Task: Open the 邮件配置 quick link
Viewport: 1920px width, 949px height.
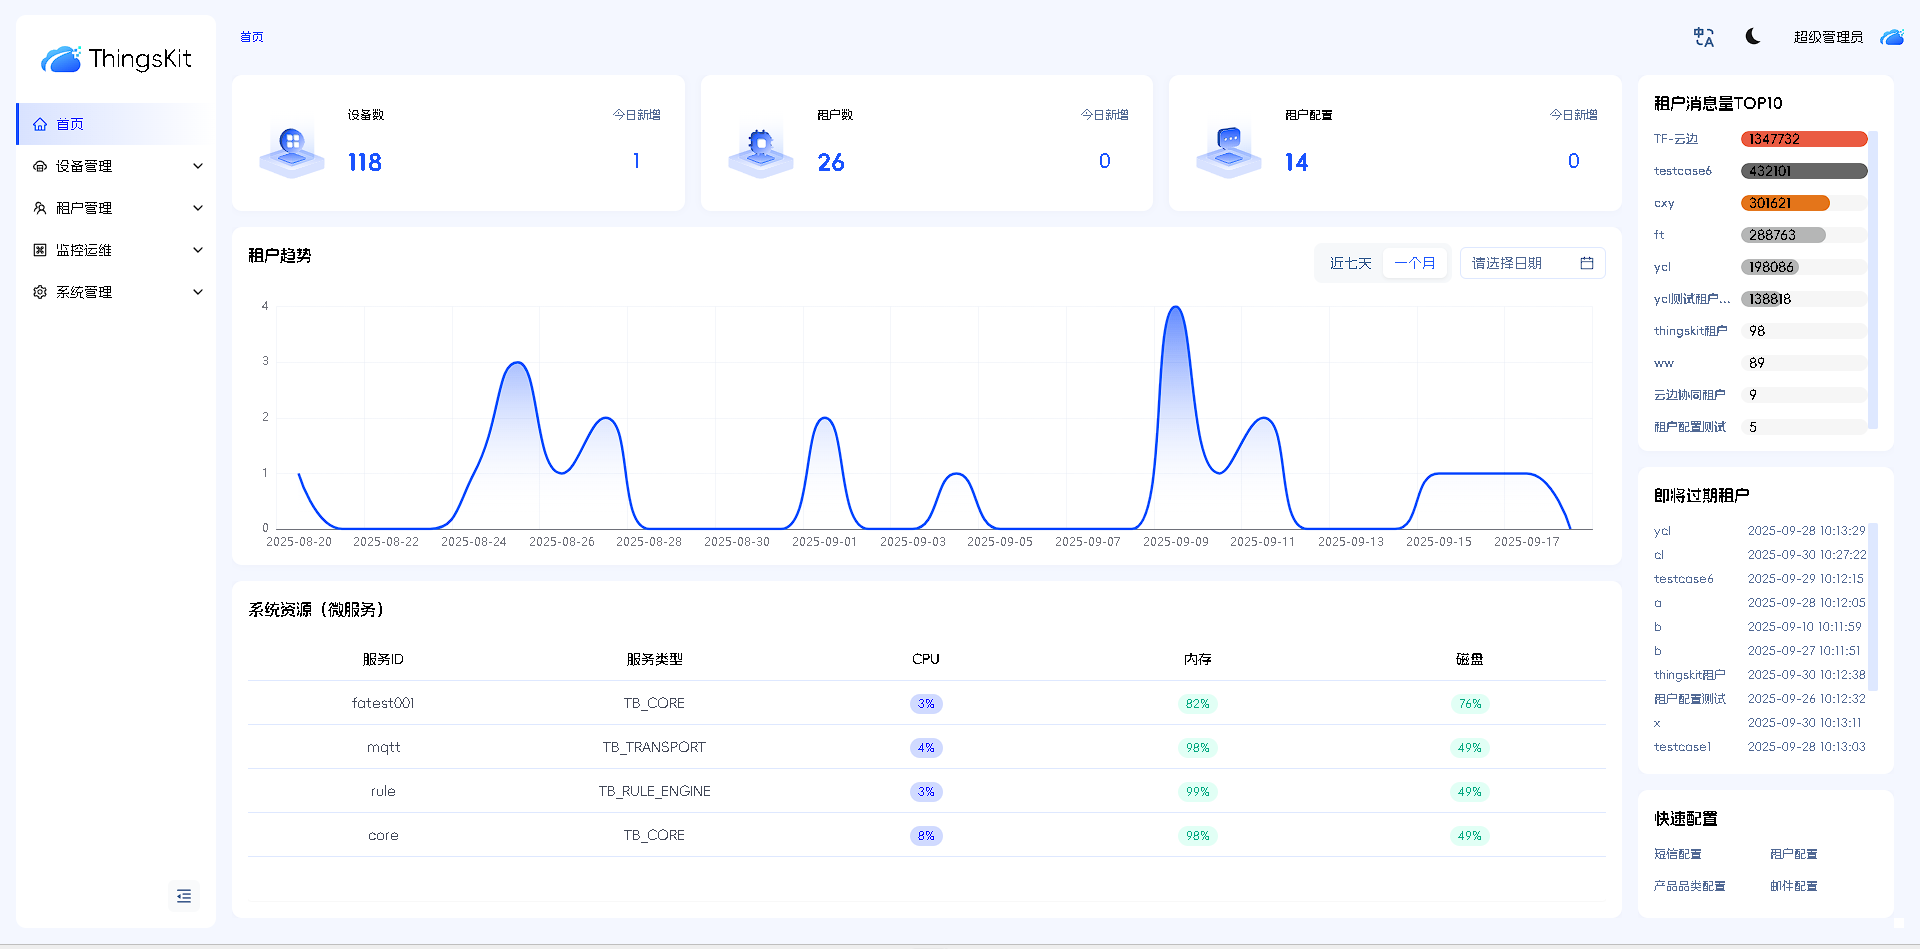Action: pyautogui.click(x=1793, y=886)
